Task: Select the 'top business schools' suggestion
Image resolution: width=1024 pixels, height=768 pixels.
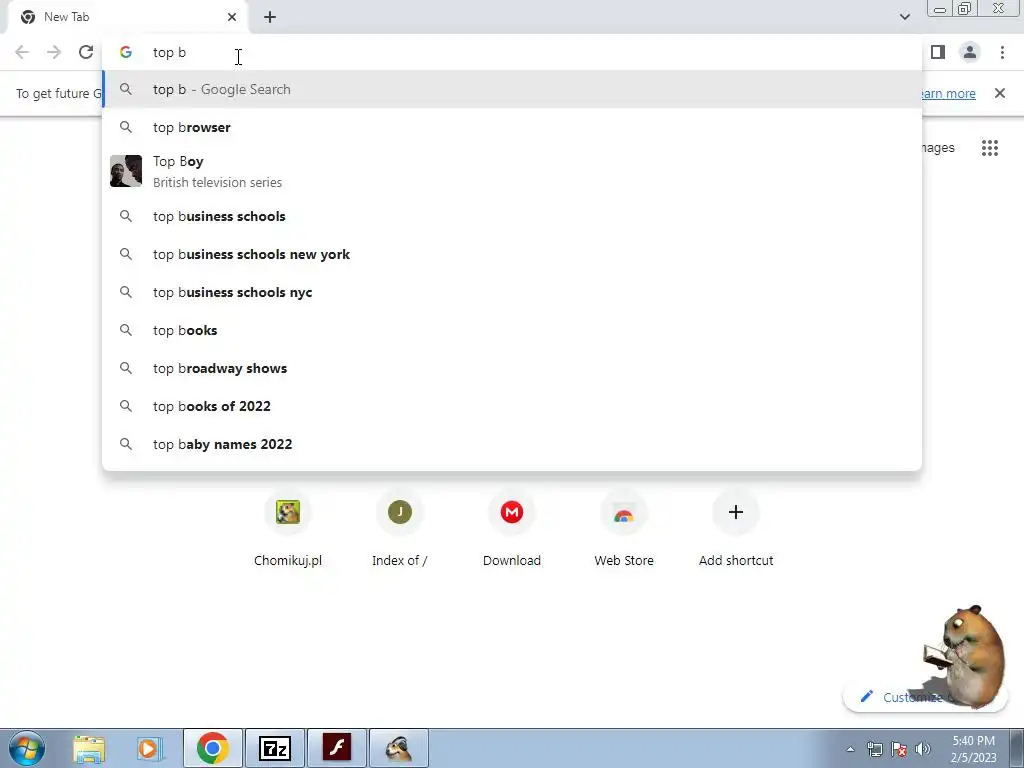Action: [x=512, y=216]
